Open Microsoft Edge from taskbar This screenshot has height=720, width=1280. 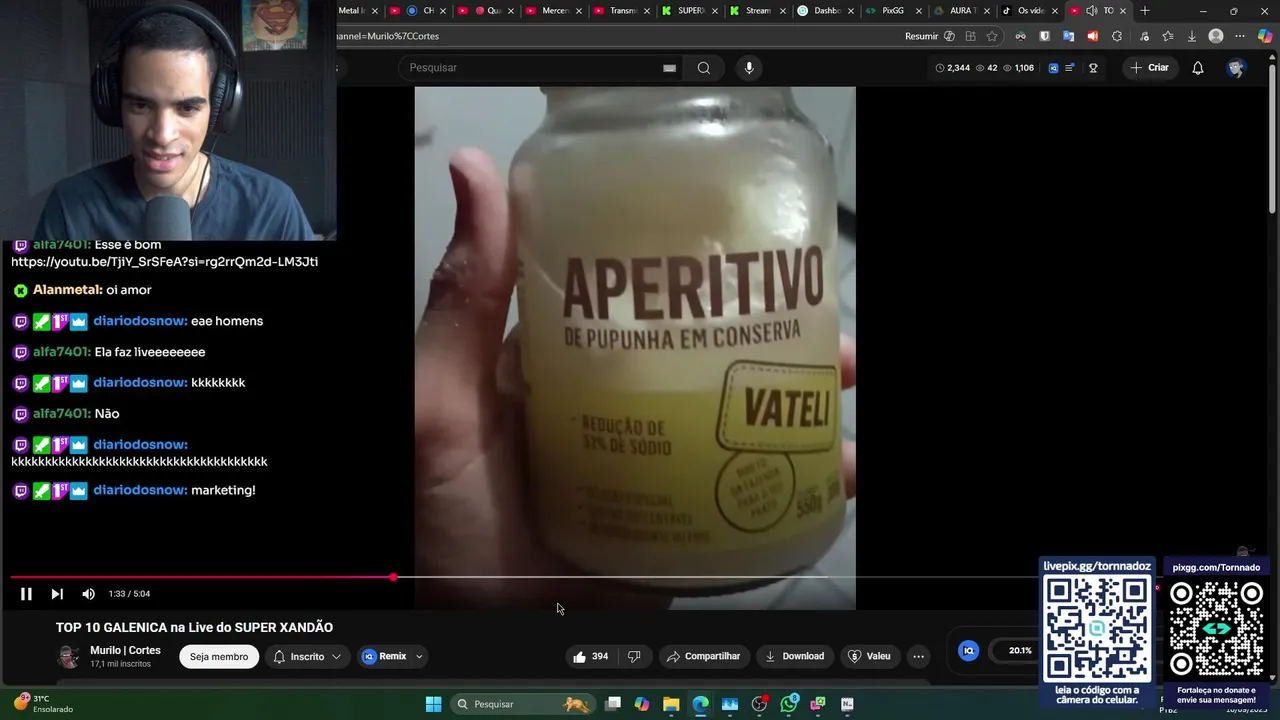point(700,705)
